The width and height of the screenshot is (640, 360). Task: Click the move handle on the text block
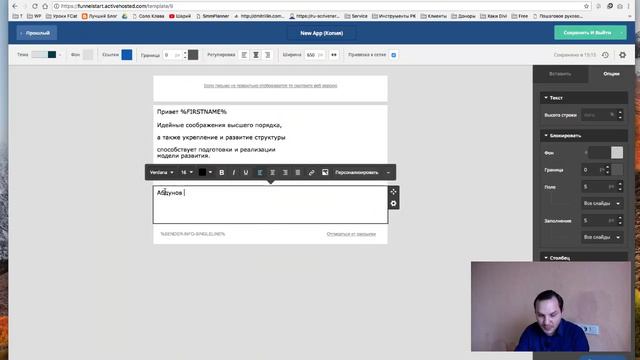pos(393,191)
